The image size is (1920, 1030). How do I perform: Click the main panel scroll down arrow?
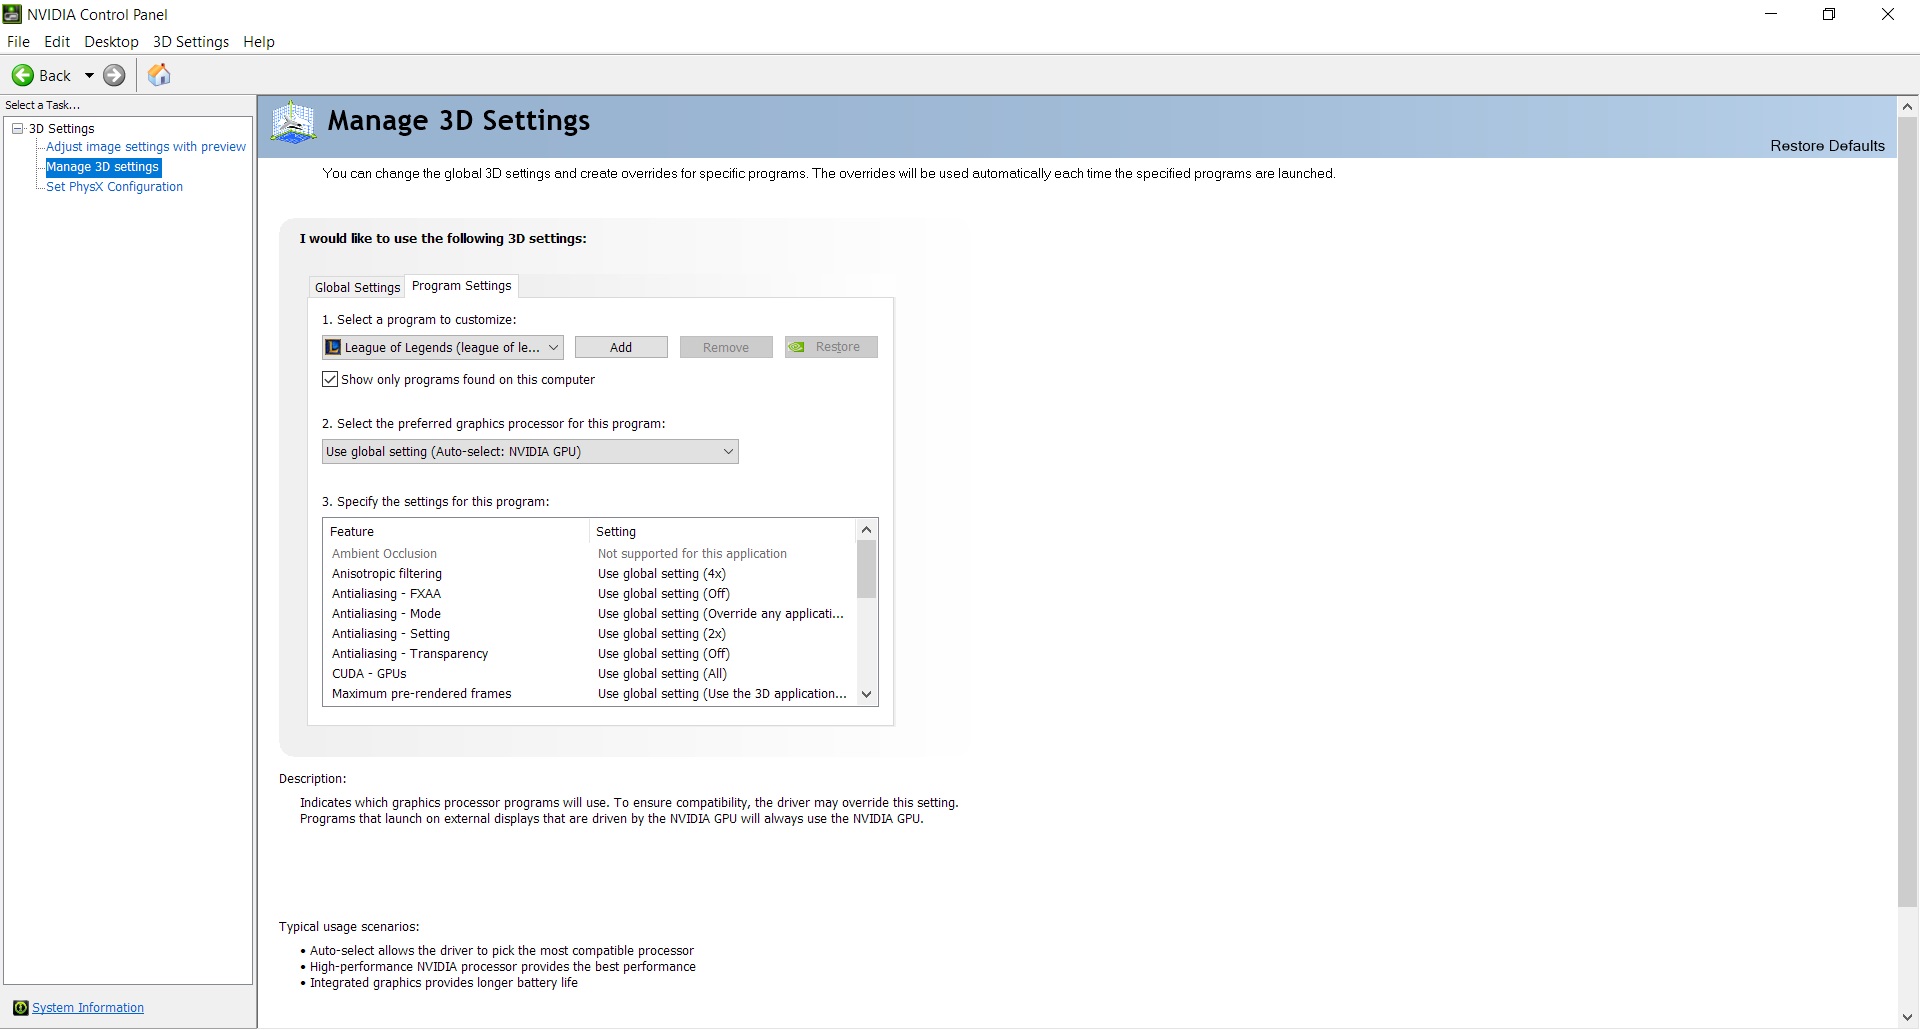tap(1907, 1018)
